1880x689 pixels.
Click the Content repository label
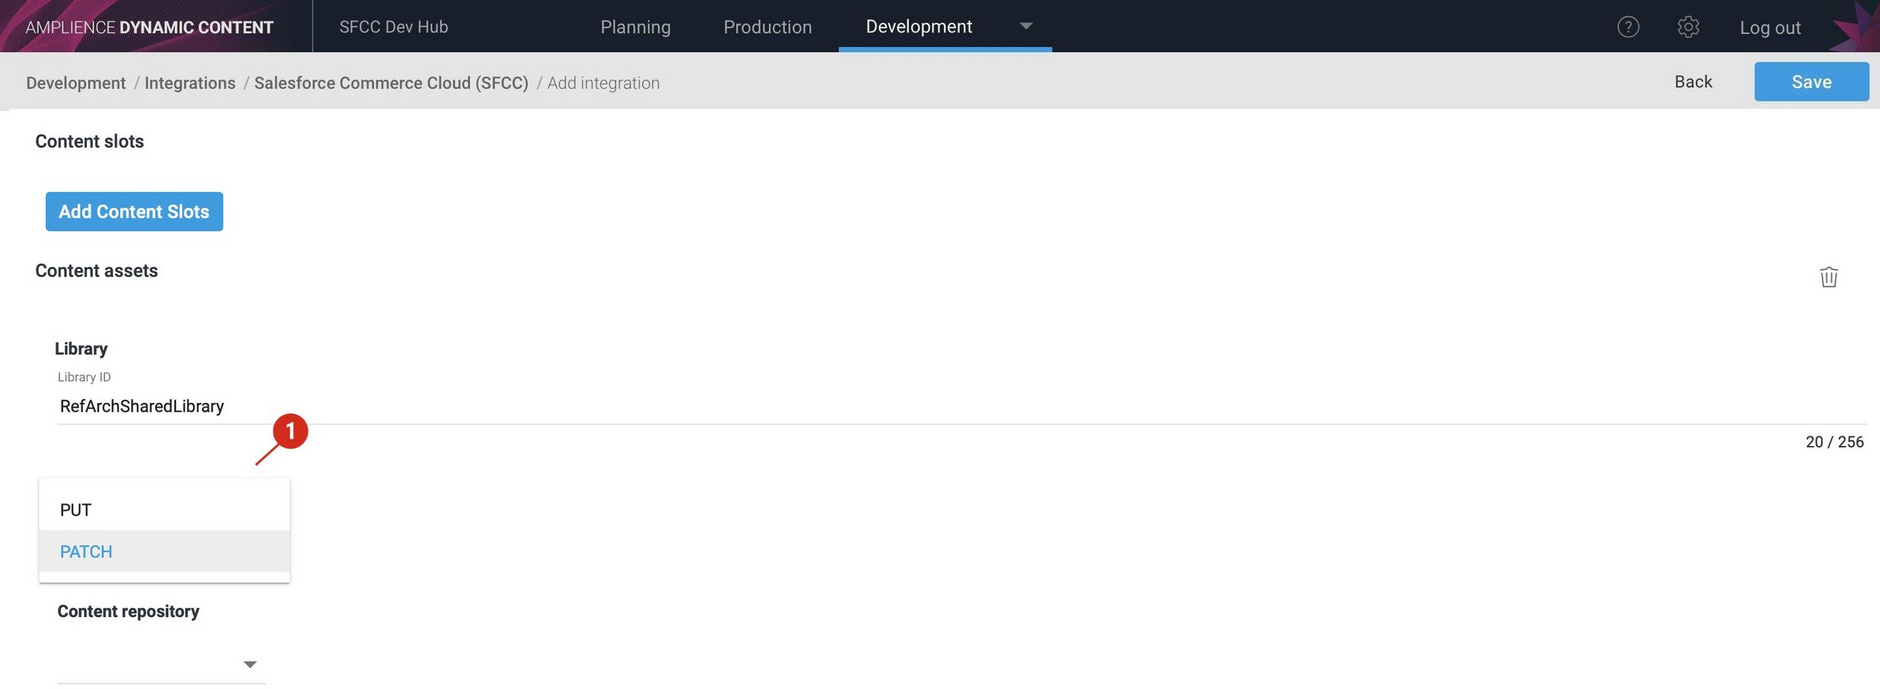tap(128, 612)
